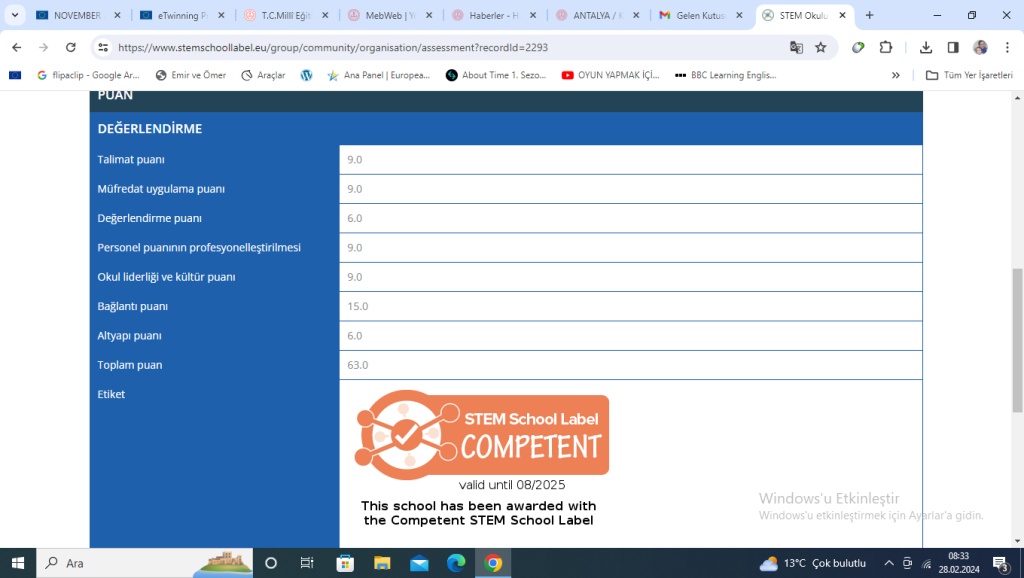This screenshot has width=1024, height=578.
Task: Open the BBC Learning English bookmark
Action: pos(725,75)
